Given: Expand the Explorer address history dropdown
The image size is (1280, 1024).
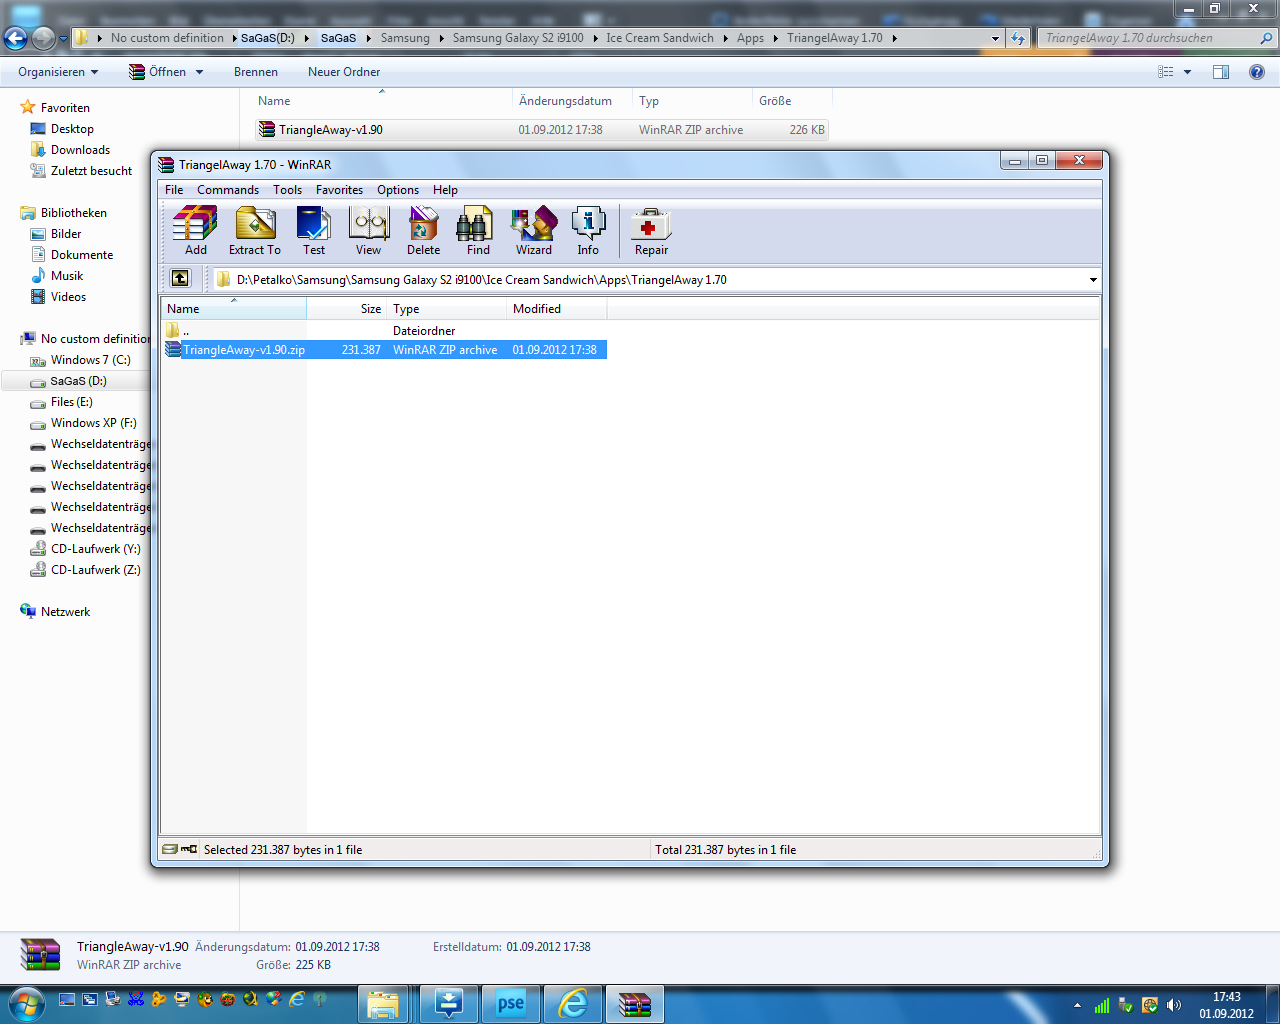Looking at the screenshot, I should coord(995,38).
